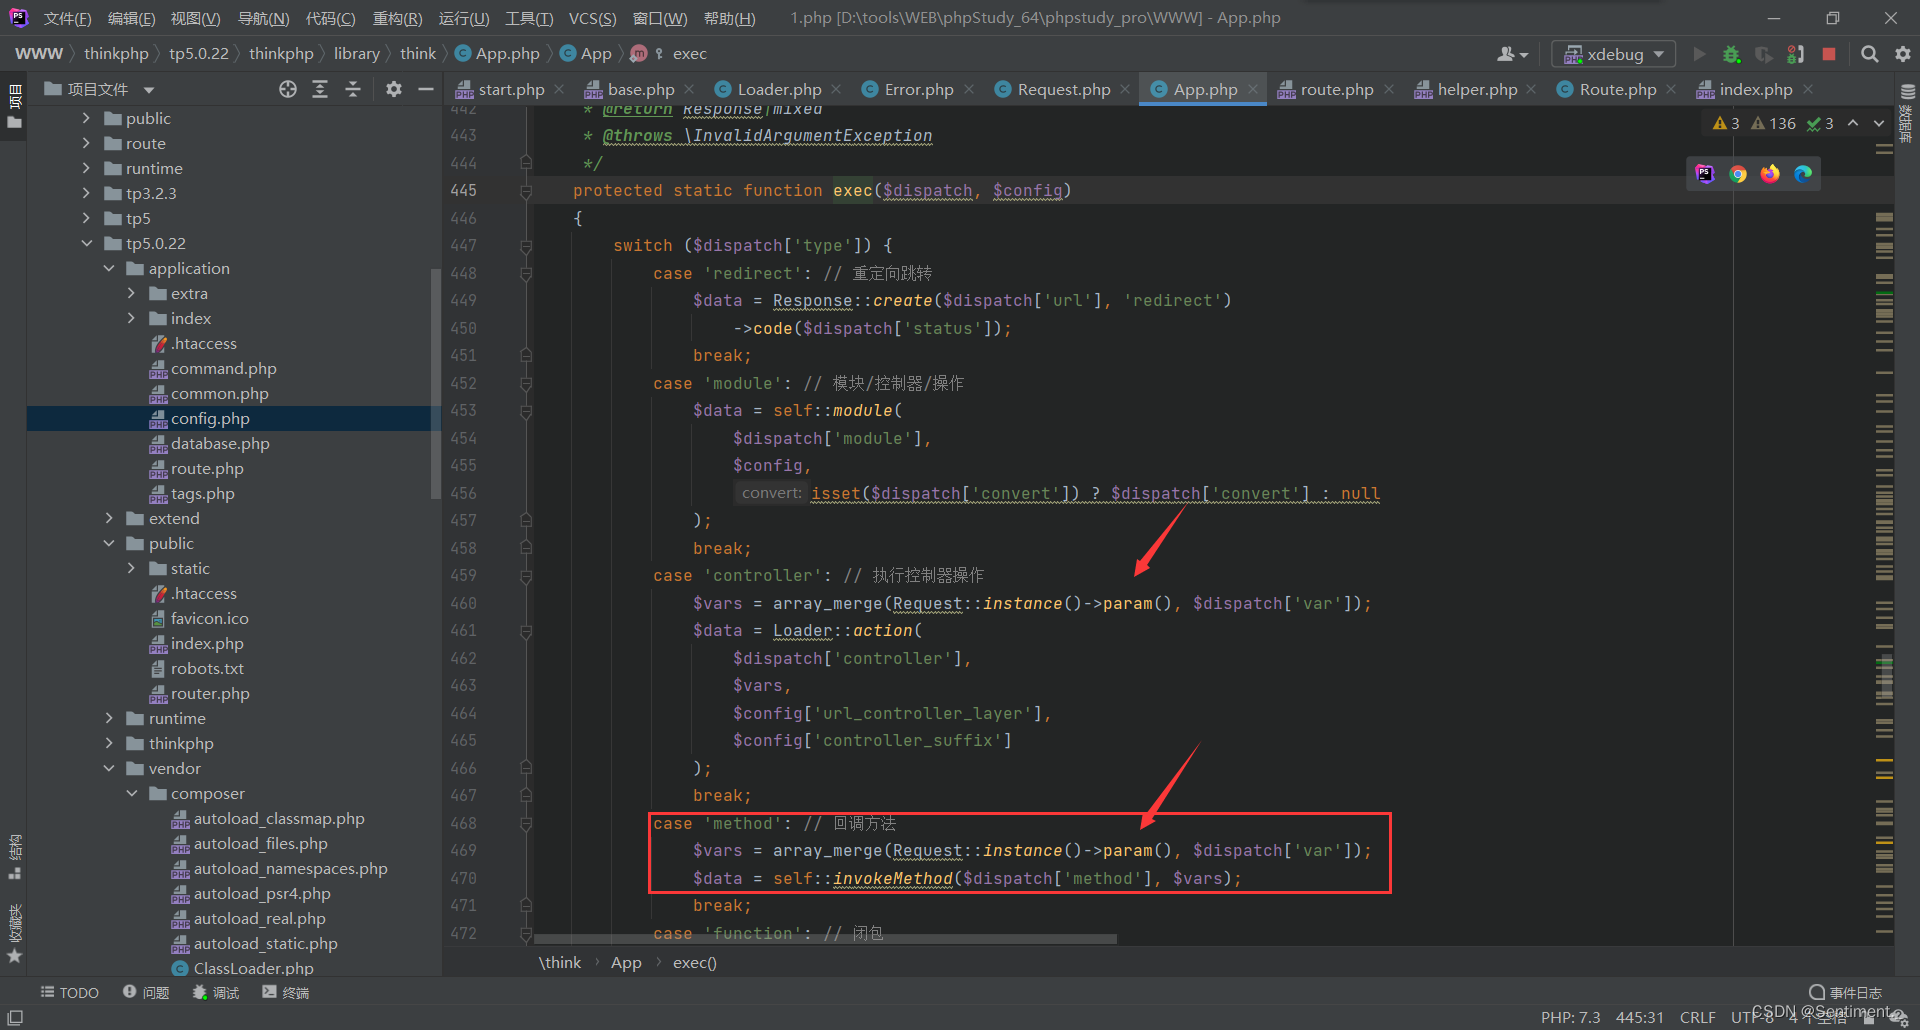Expand the route folder

pos(86,143)
